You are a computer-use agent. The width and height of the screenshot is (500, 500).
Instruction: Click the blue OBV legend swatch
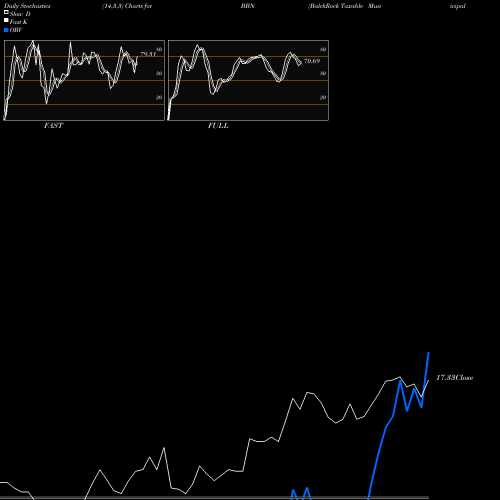tap(6, 30)
